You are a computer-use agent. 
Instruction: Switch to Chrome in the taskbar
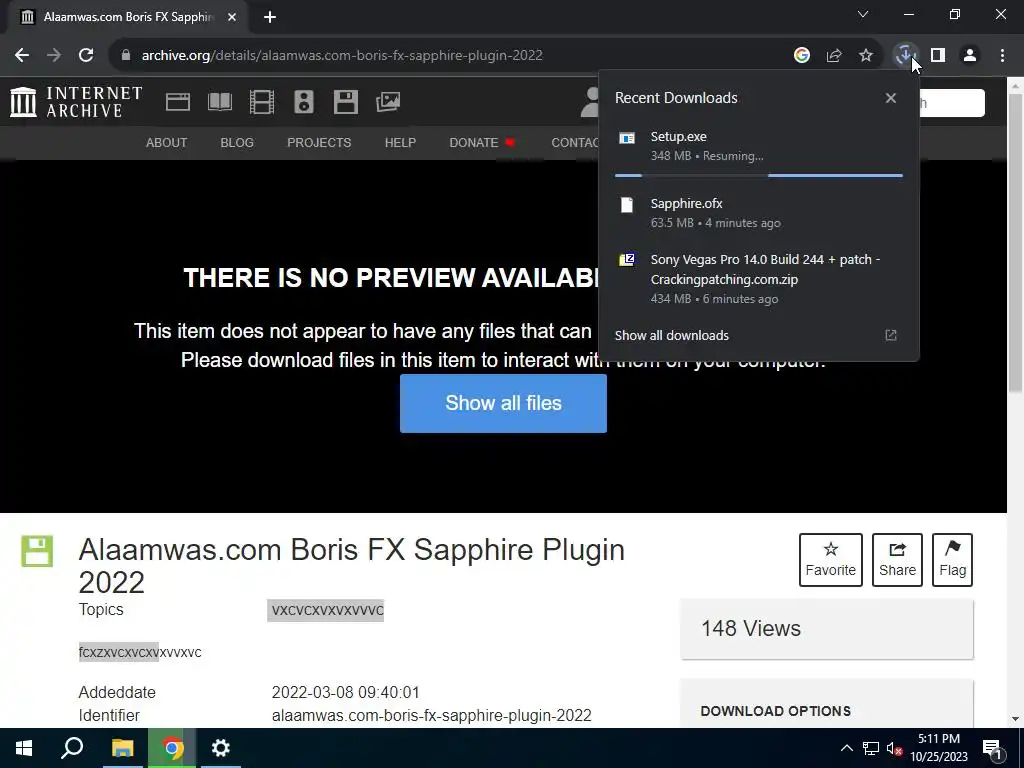[172, 748]
